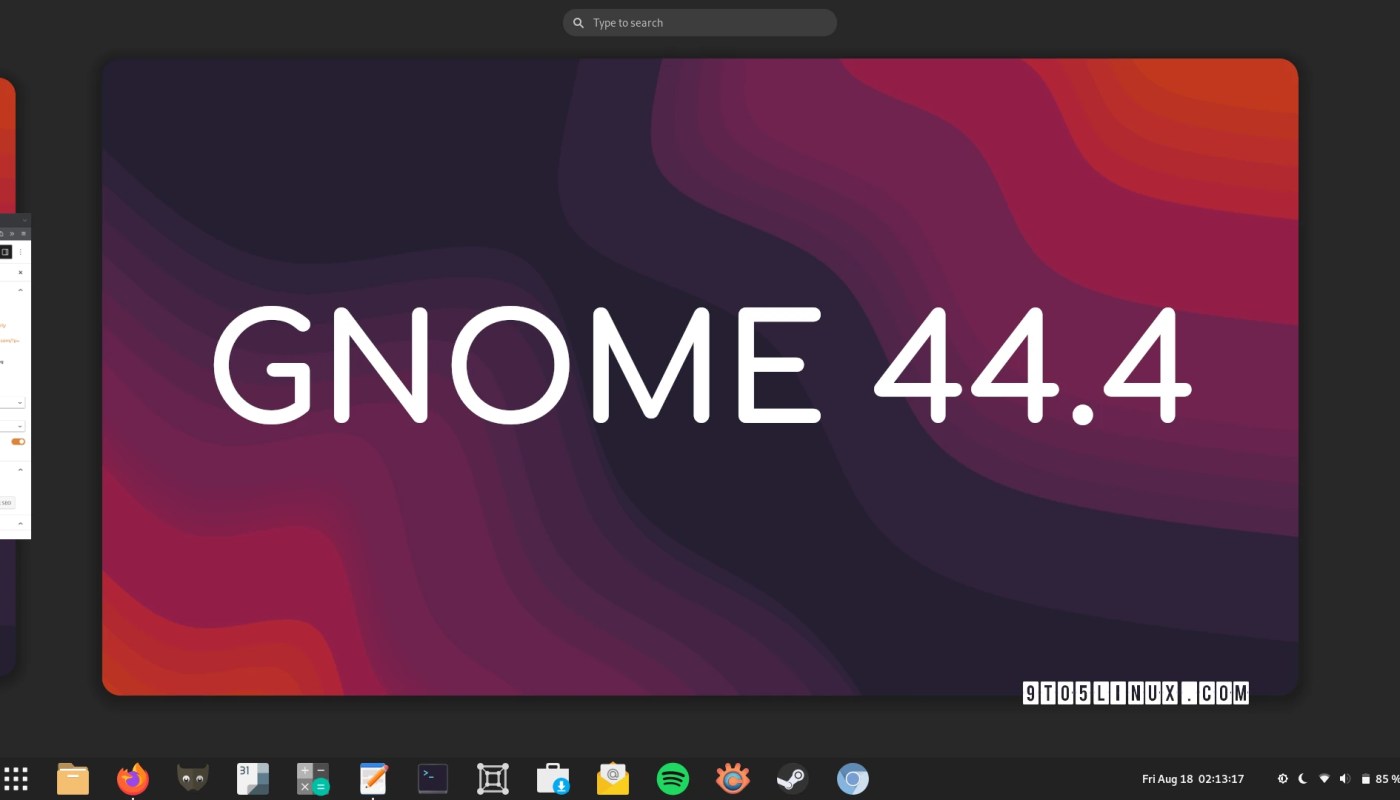Screen dimensions: 1400x800
Task: Launch the Files manager from dock
Action: click(73, 779)
